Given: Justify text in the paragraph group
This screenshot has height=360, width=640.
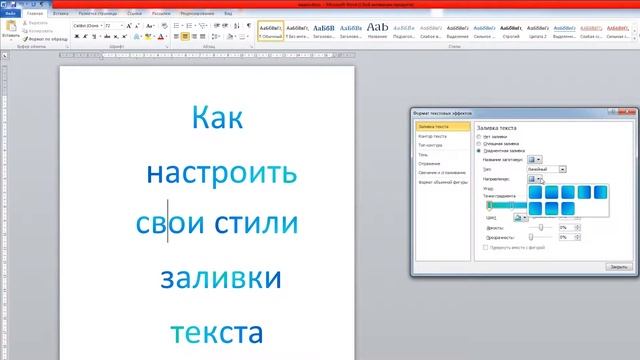Looking at the screenshot, I should pyautogui.click(x=203, y=37).
